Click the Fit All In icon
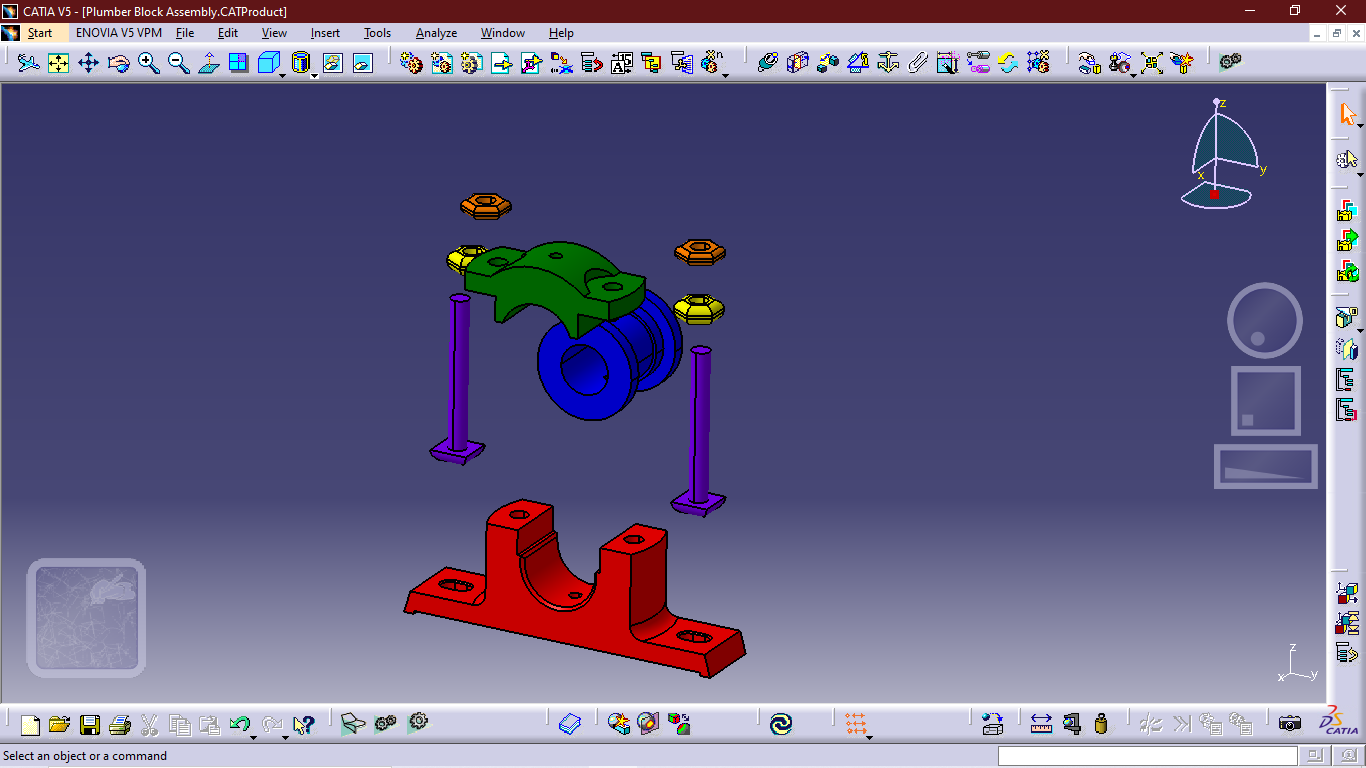 [59, 63]
